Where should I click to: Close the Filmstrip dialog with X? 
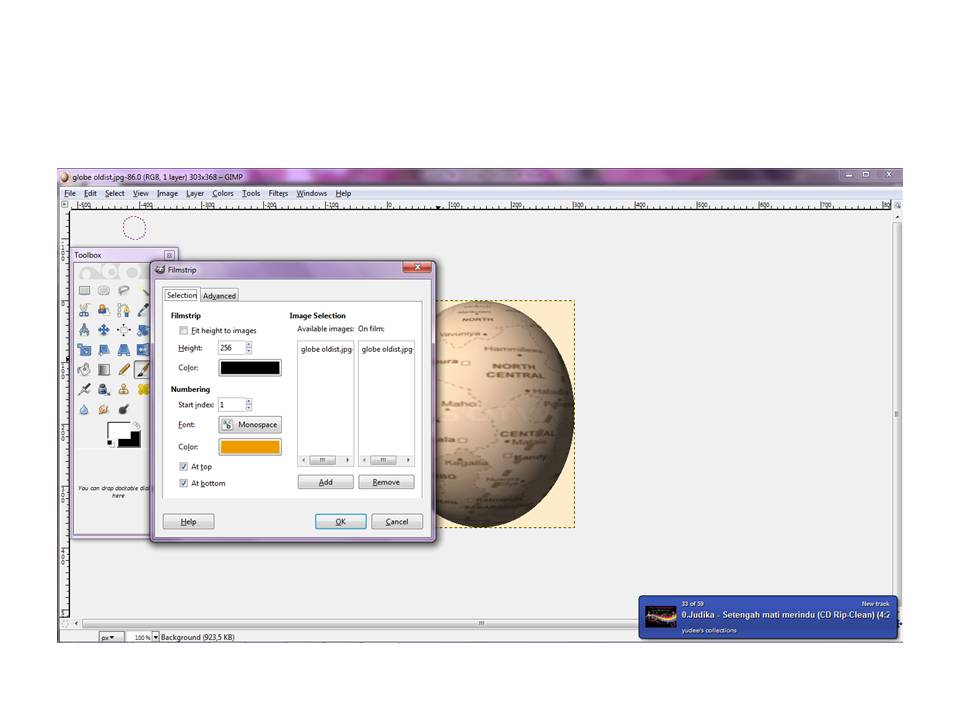click(x=418, y=268)
